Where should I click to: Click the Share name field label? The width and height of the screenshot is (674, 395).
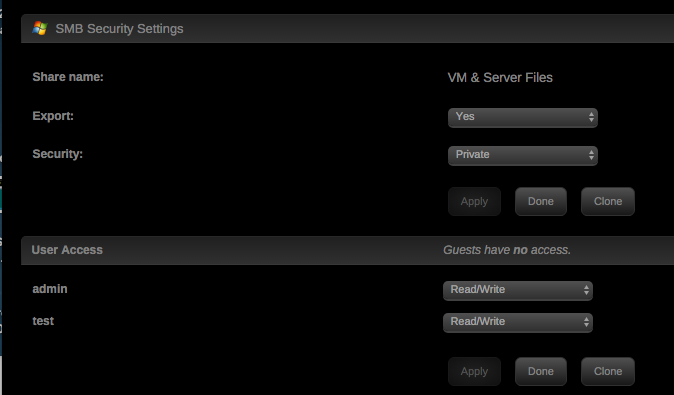pos(68,77)
